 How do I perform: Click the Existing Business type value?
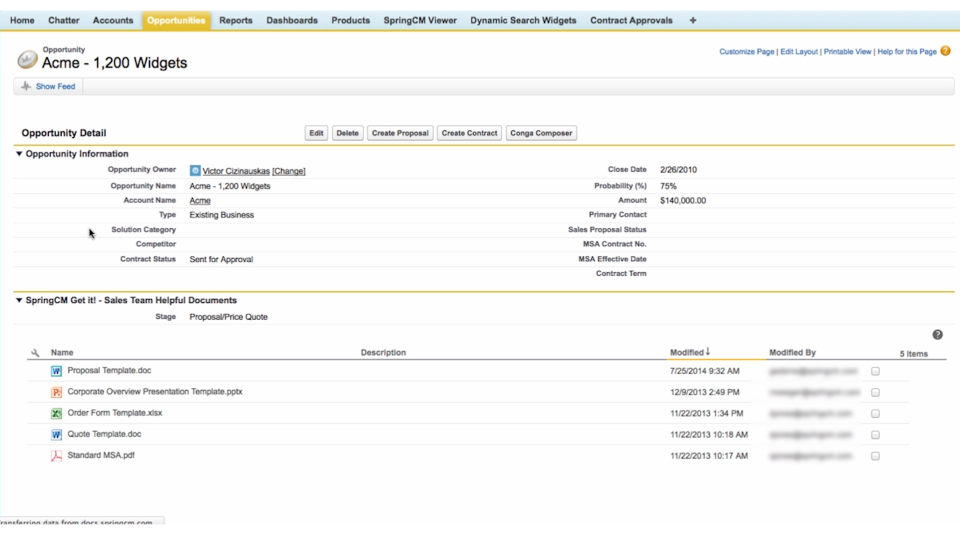[x=222, y=215]
